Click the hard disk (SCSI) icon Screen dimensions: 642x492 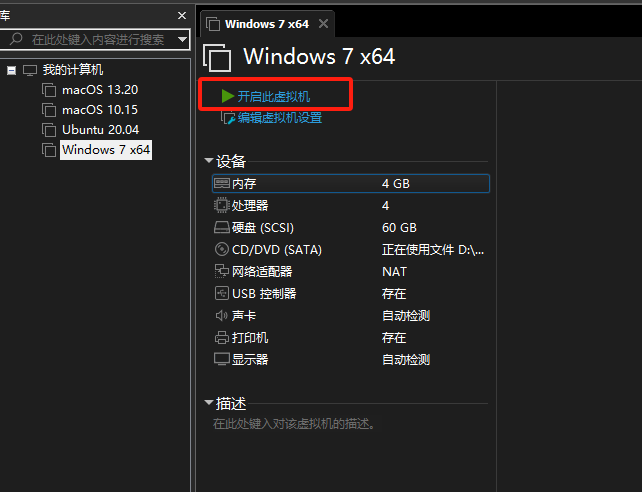tap(222, 228)
